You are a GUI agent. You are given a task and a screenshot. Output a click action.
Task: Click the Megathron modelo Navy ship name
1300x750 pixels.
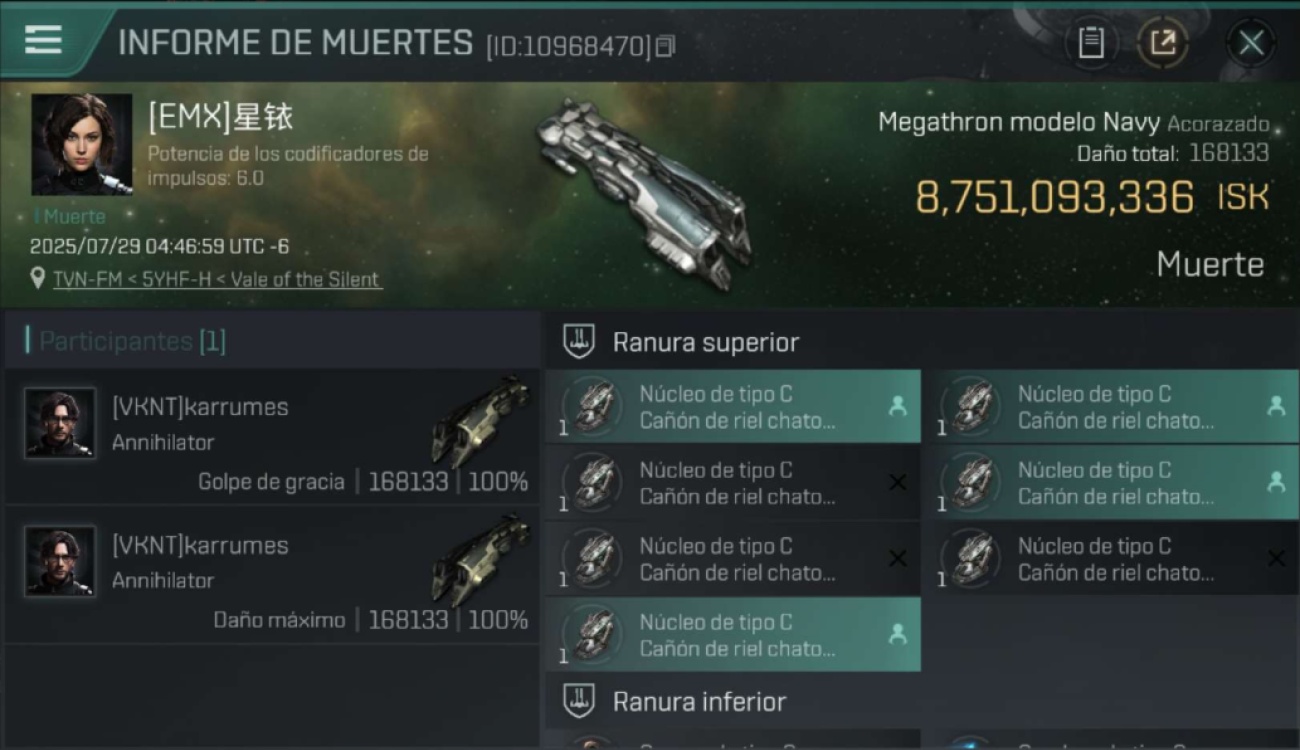(1019, 123)
